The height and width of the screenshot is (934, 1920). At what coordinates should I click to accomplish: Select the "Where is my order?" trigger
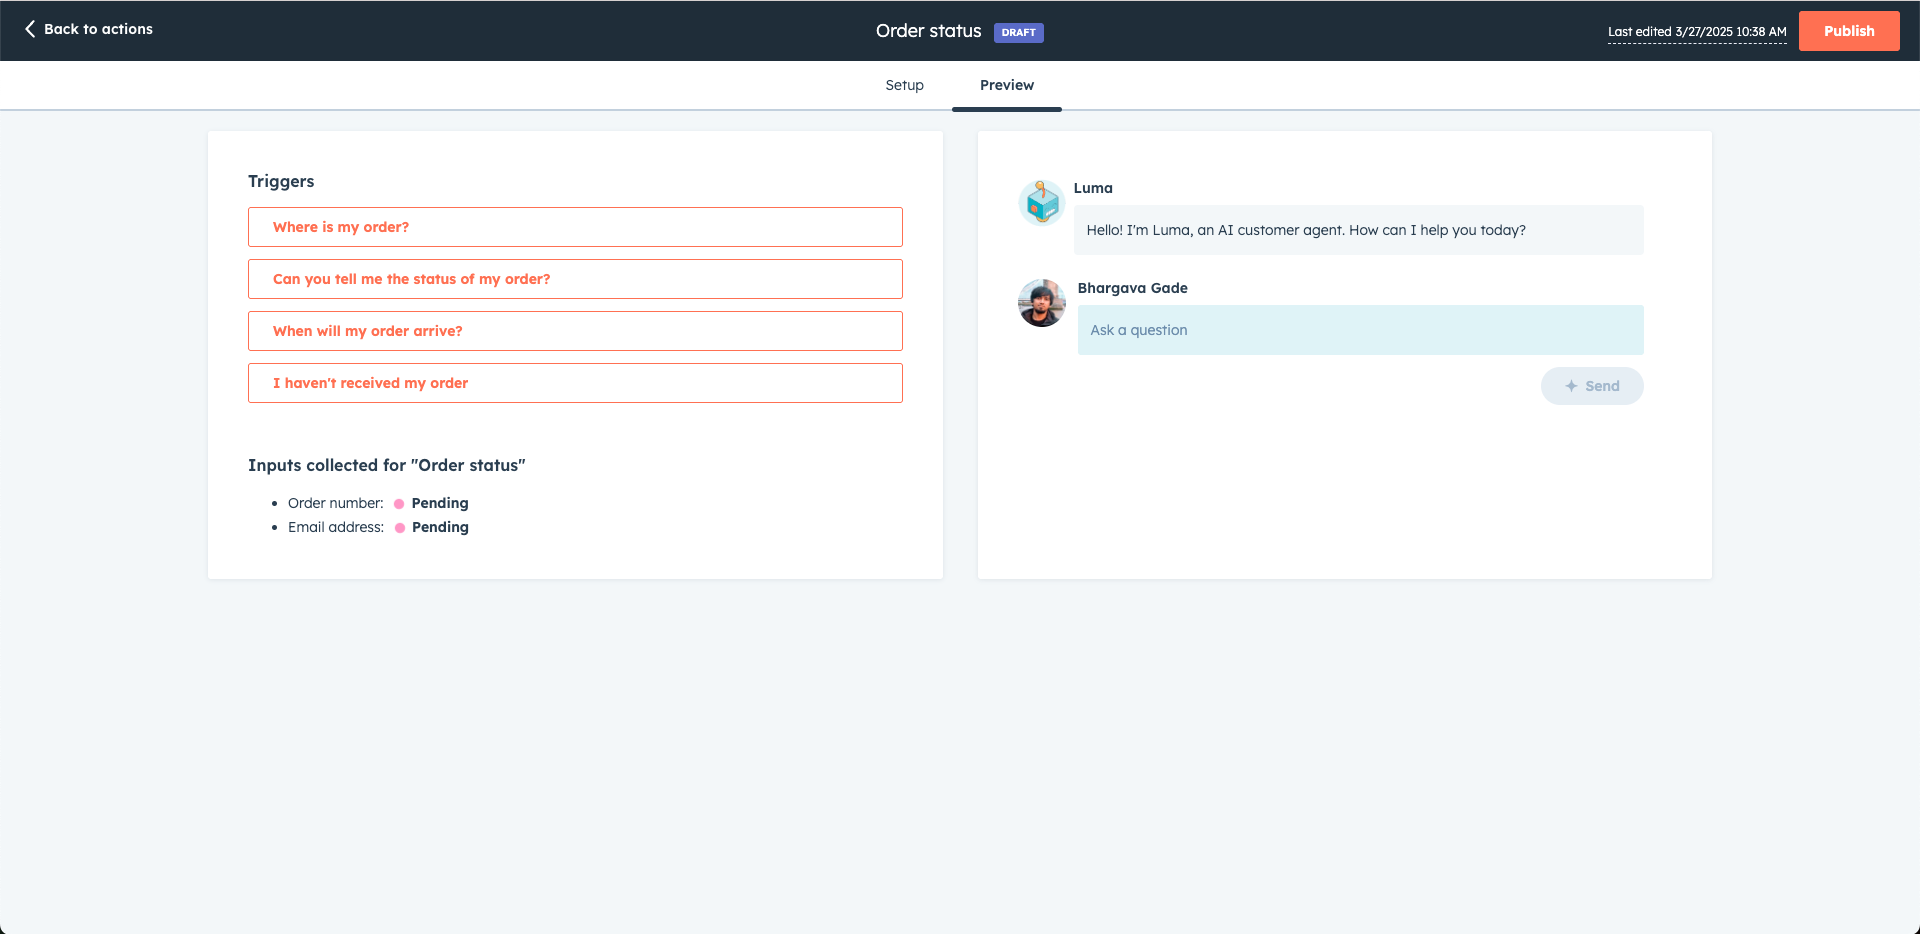click(x=575, y=227)
